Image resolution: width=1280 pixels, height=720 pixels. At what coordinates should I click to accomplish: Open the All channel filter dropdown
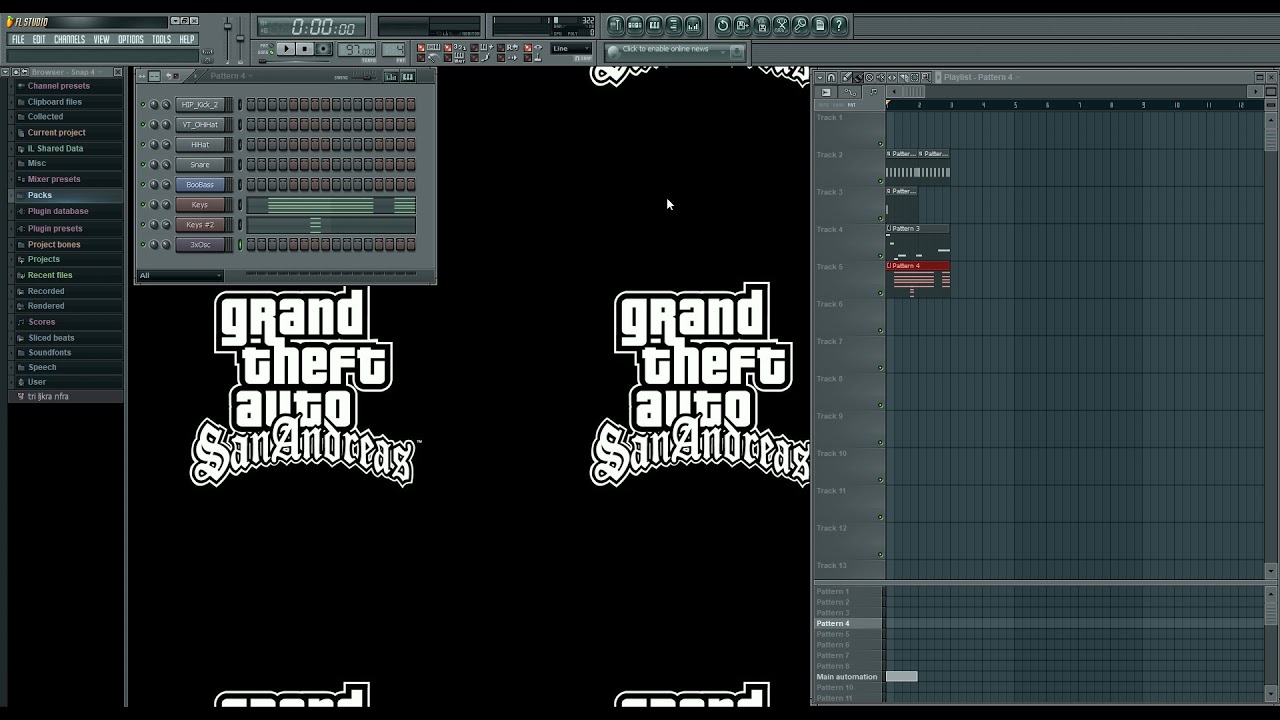click(x=180, y=275)
